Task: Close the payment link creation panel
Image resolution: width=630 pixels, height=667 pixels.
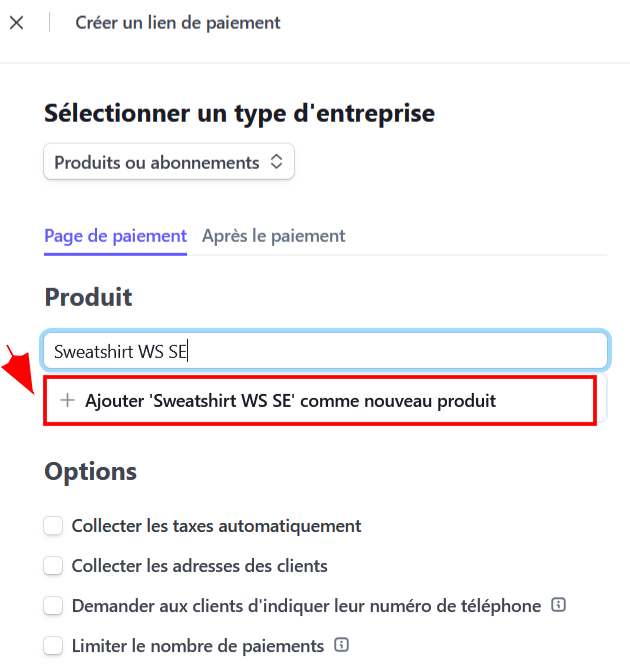Action: pos(17,23)
